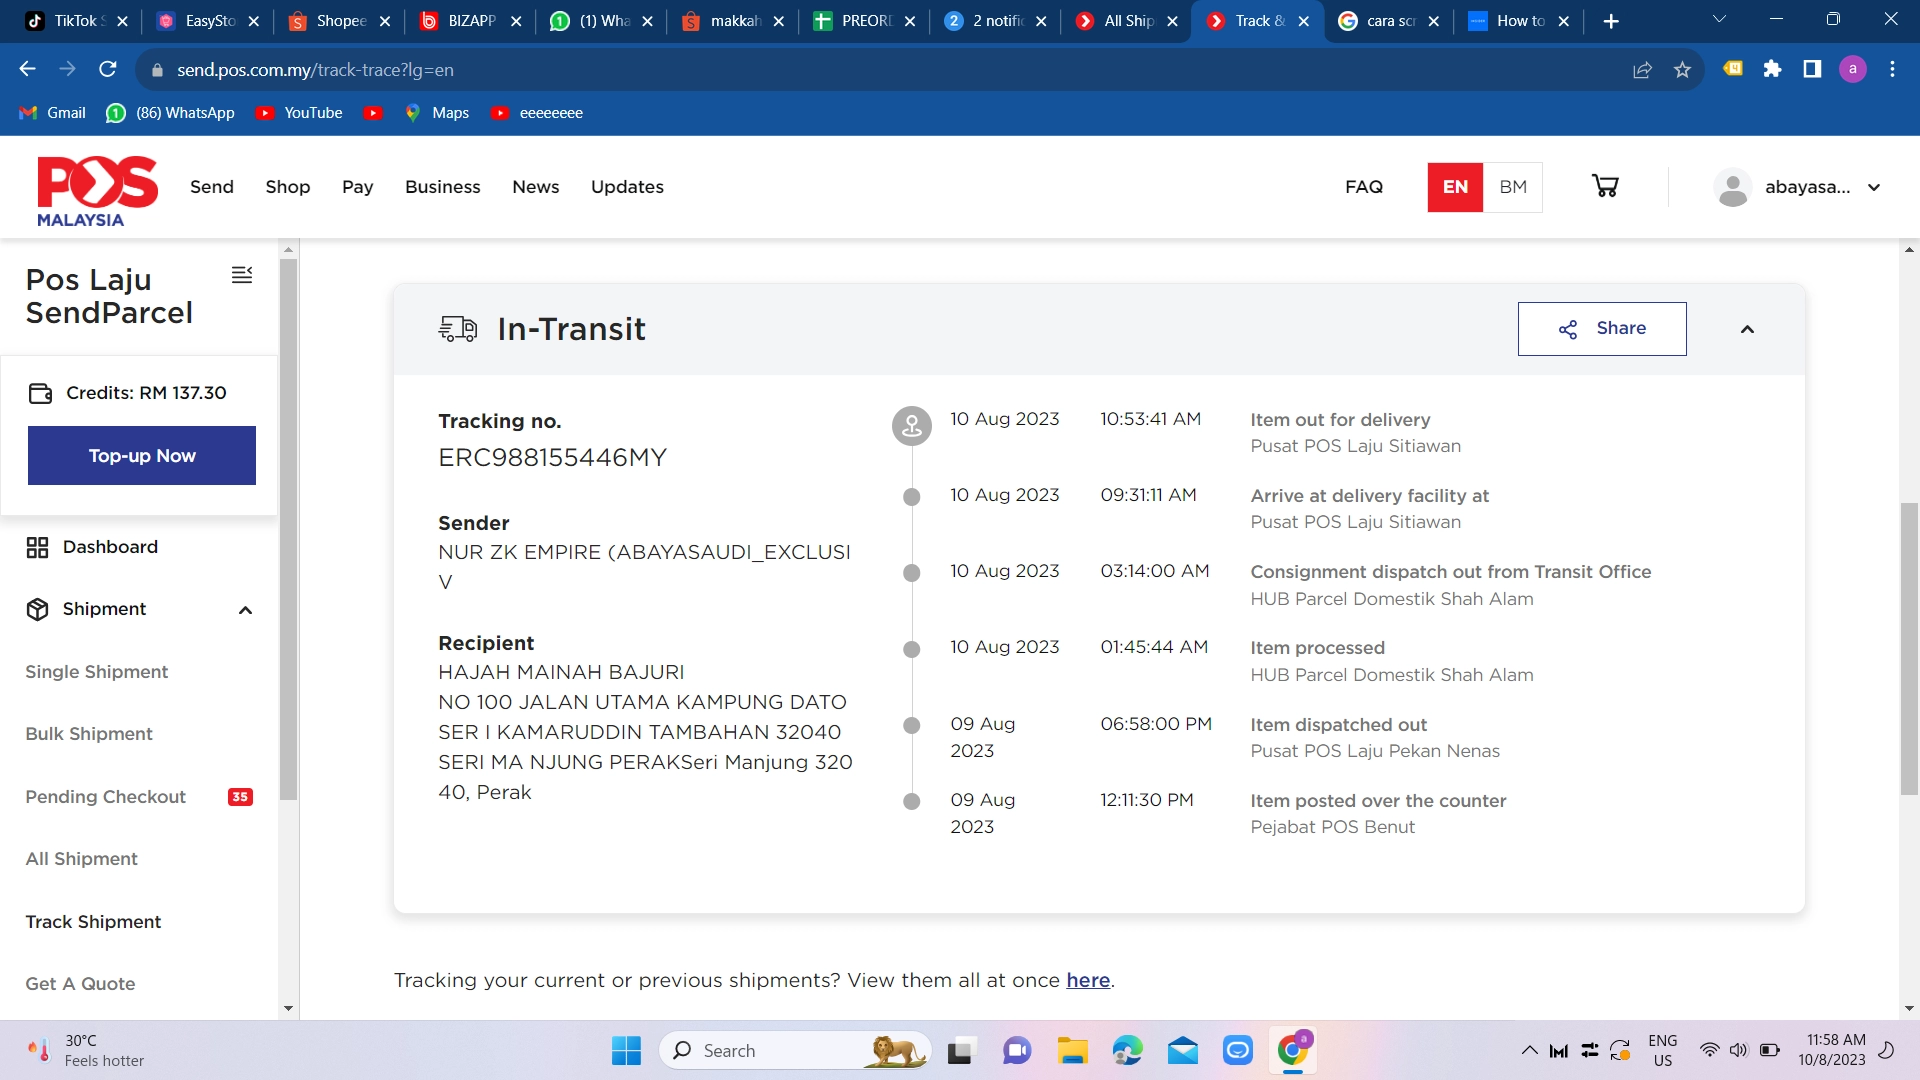Click the sidebar vertical scrollbar
This screenshot has height=1080, width=1920.
point(288,530)
